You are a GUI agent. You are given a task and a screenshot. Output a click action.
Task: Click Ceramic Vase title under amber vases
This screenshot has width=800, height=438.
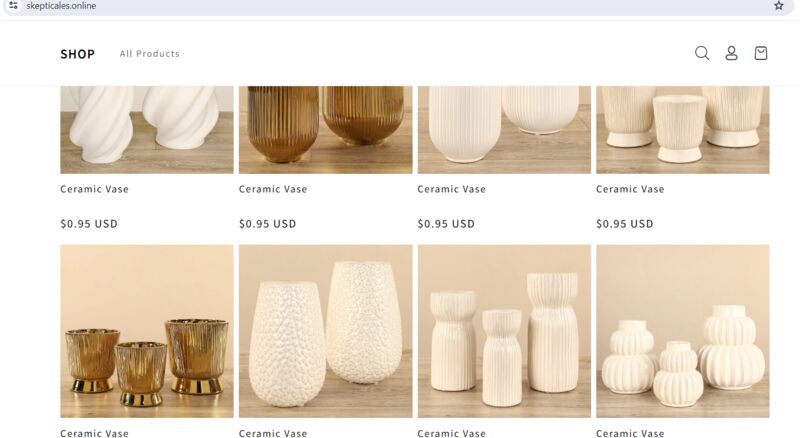pos(273,189)
